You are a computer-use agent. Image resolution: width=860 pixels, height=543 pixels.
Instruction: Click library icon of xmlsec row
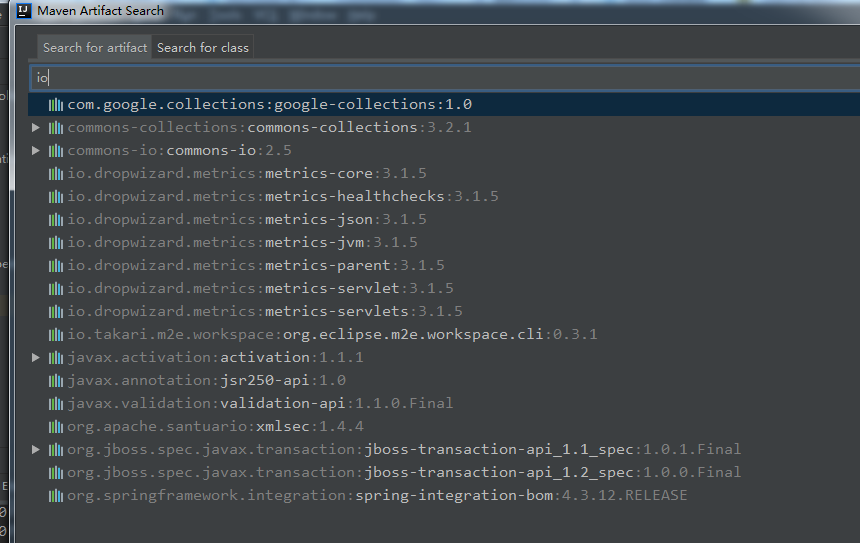[55, 427]
